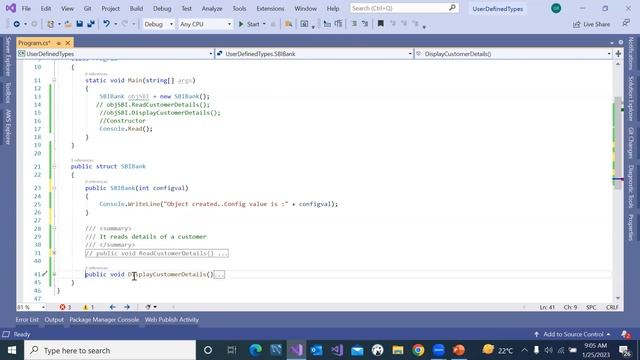Viewport: 640px width, 360px height.
Task: Open the Analyze menu
Action: point(212,8)
